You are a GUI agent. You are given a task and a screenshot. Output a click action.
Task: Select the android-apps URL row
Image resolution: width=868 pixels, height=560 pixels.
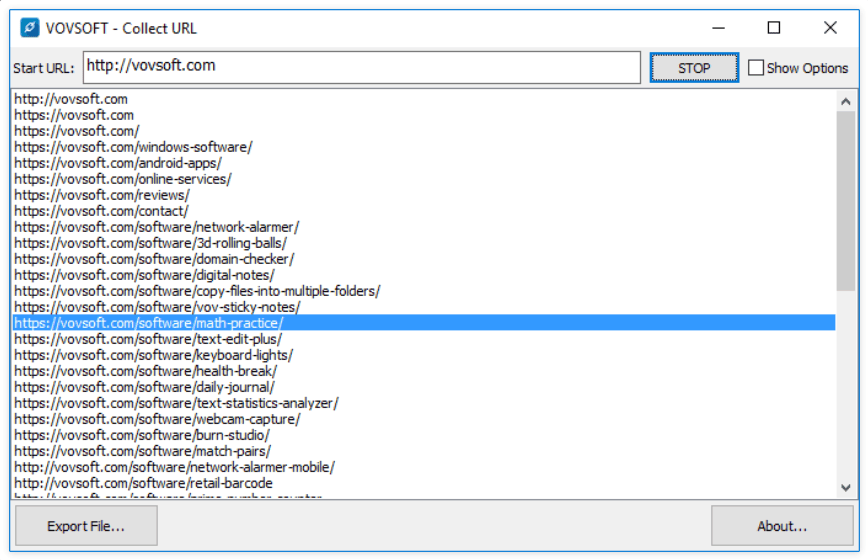click(424, 163)
